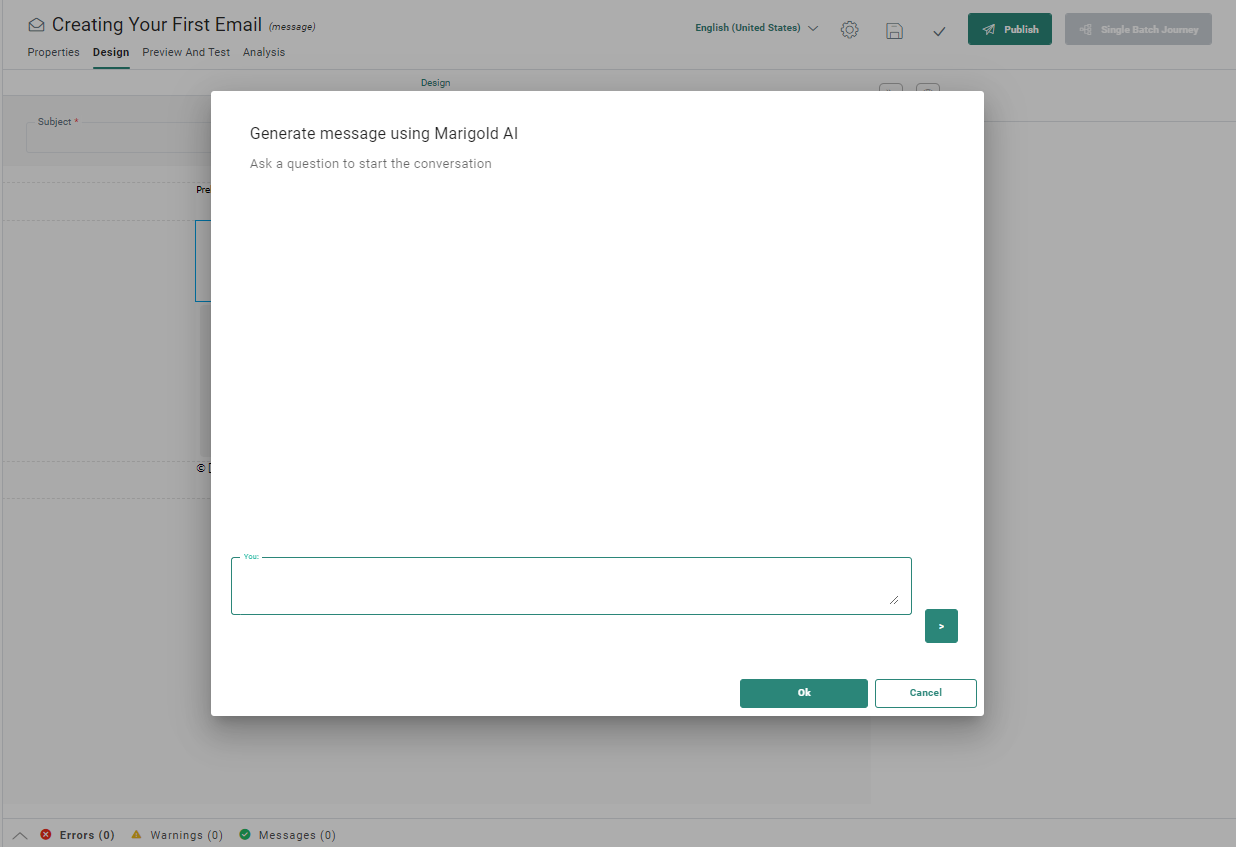Send the prompt with the '>' button

(941, 626)
